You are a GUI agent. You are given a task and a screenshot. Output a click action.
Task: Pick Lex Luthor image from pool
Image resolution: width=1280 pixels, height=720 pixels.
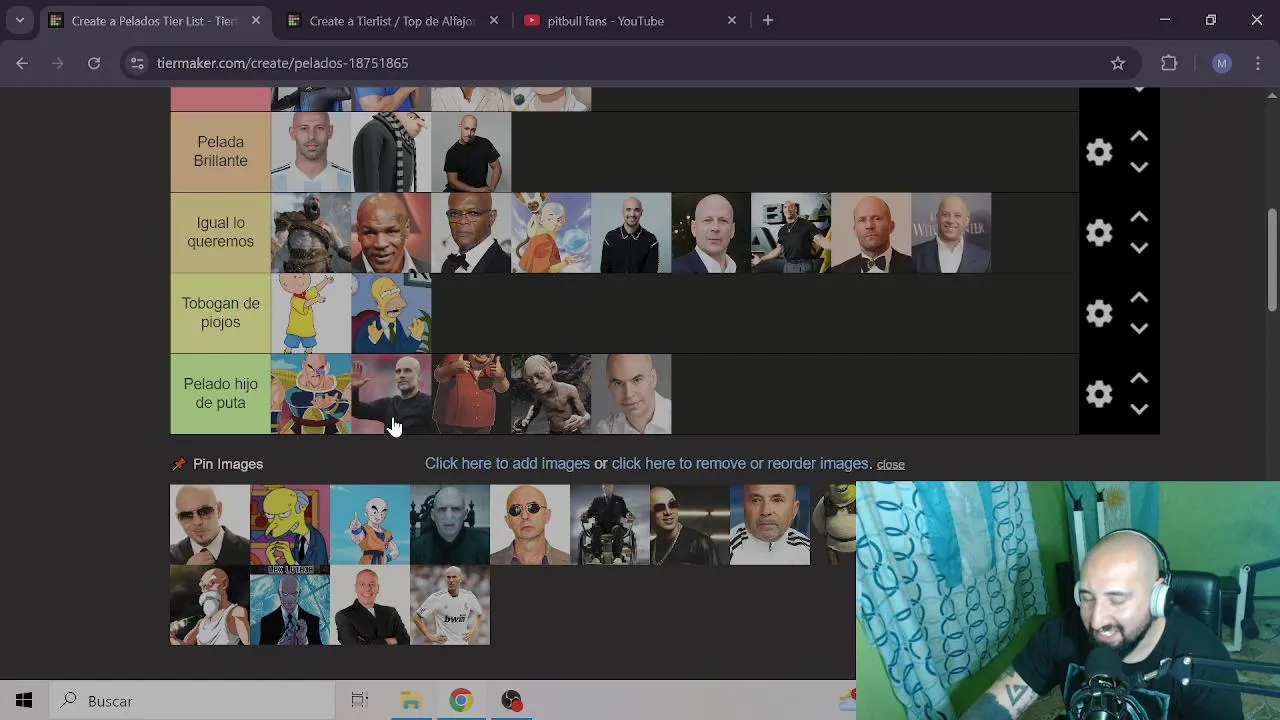[x=290, y=605]
